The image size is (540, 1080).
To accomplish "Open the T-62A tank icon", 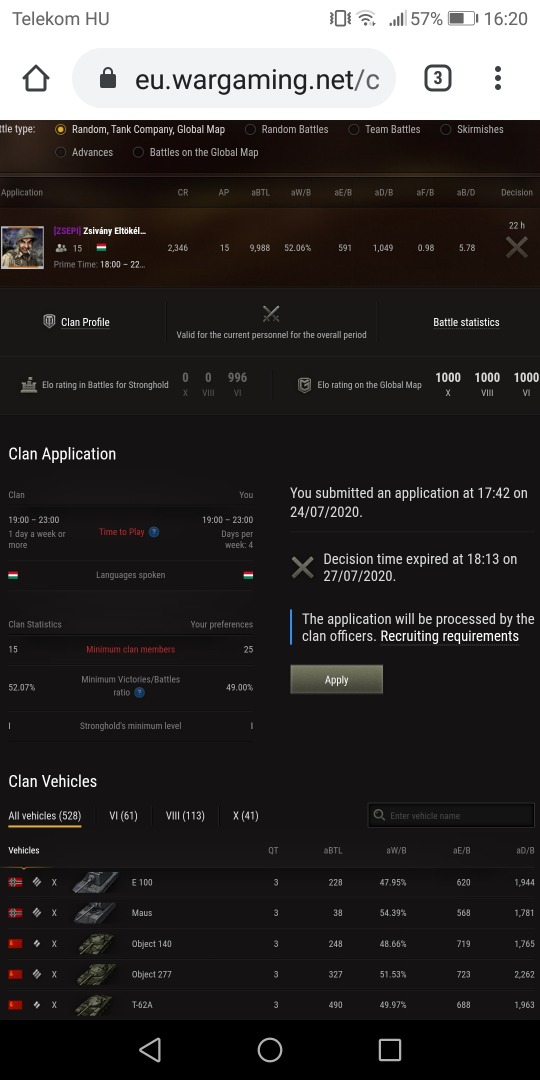I will point(96,1005).
